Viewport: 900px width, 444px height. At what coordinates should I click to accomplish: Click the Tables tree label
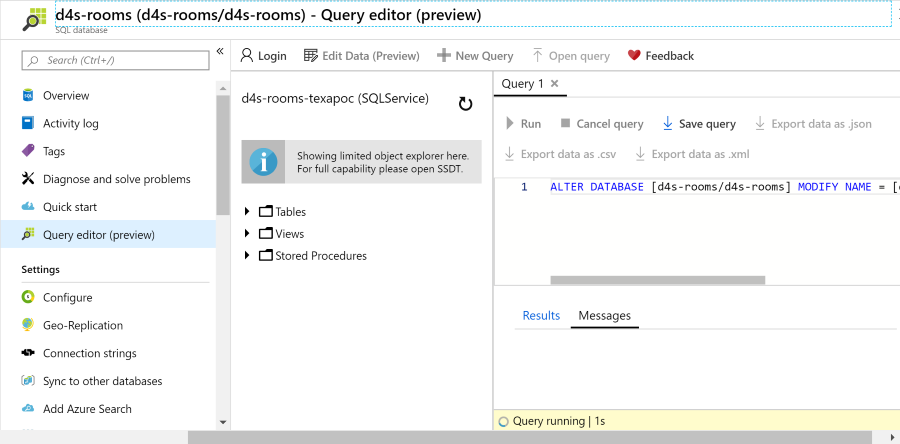(x=290, y=212)
